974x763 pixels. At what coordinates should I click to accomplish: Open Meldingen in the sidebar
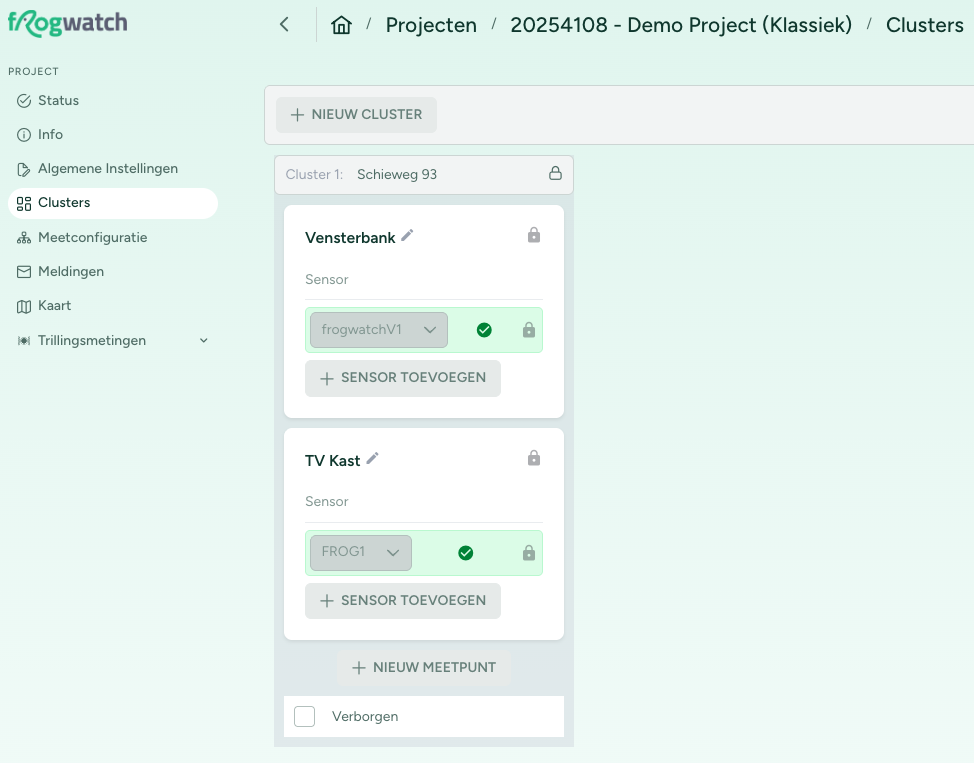tap(113, 272)
